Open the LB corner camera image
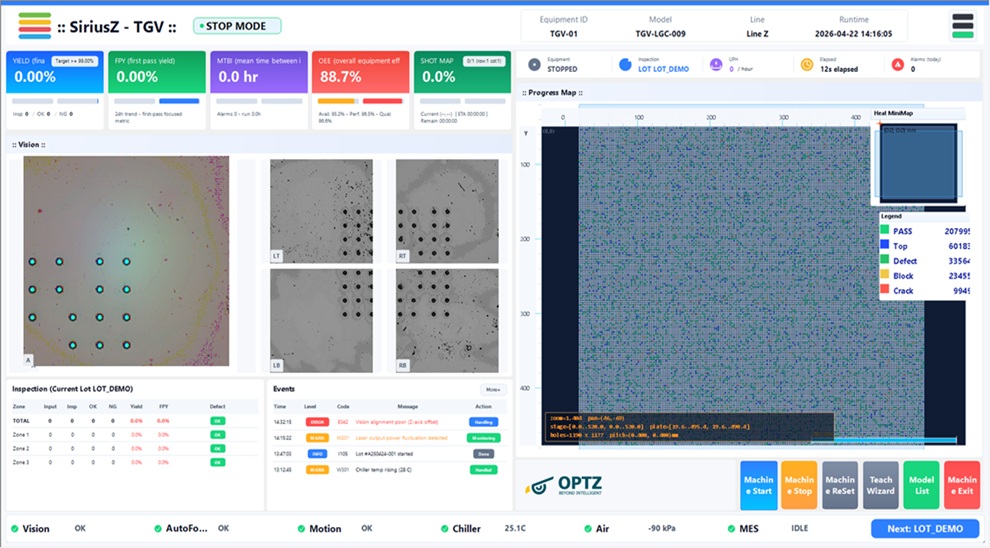This screenshot has height=548, width=990. pyautogui.click(x=321, y=321)
